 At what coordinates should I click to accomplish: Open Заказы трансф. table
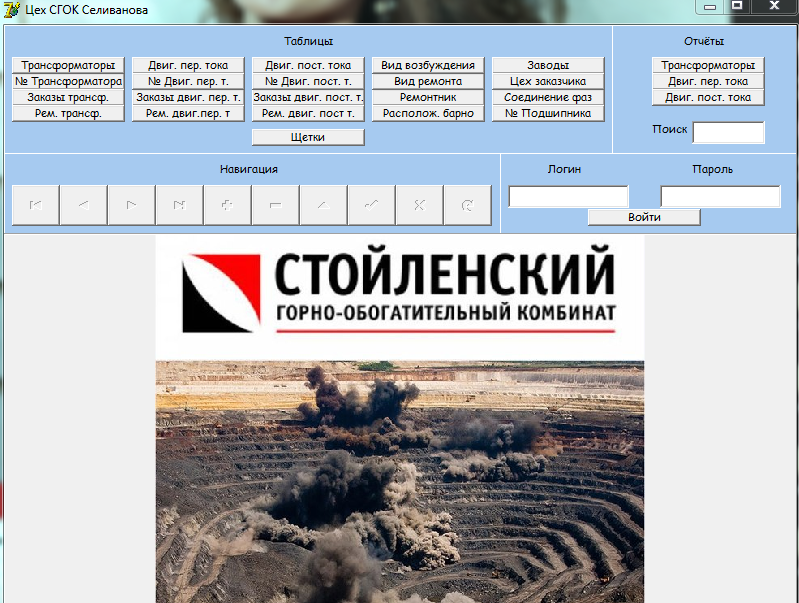pyautogui.click(x=68, y=97)
